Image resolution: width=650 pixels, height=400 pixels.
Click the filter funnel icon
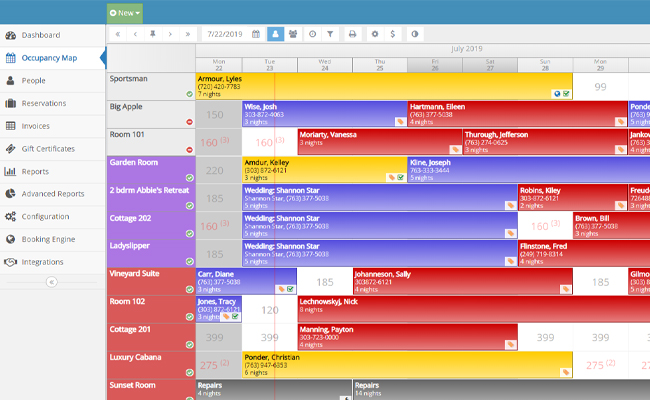click(330, 34)
